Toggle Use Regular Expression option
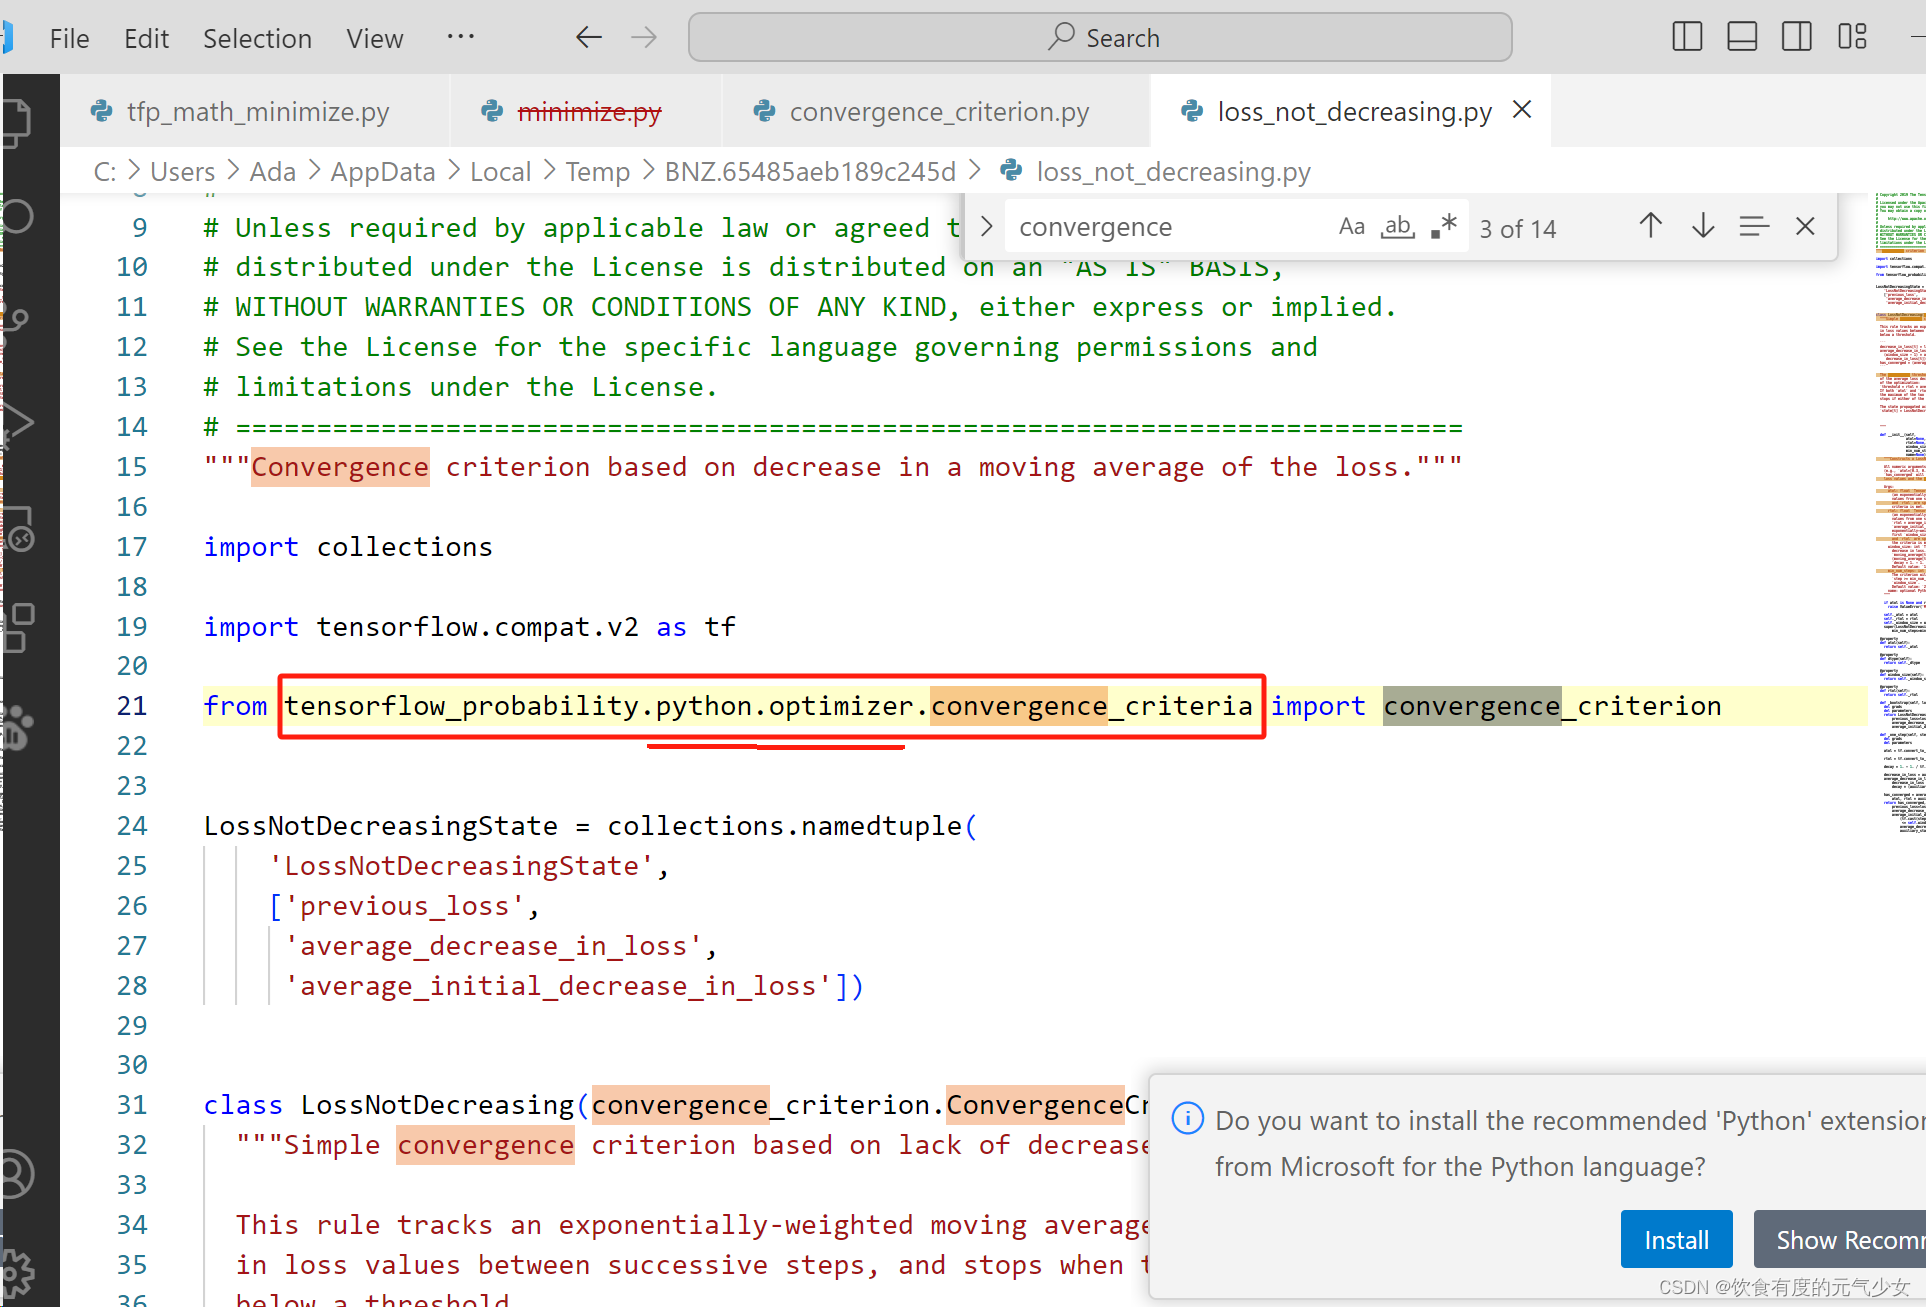1926x1307 pixels. click(1443, 227)
